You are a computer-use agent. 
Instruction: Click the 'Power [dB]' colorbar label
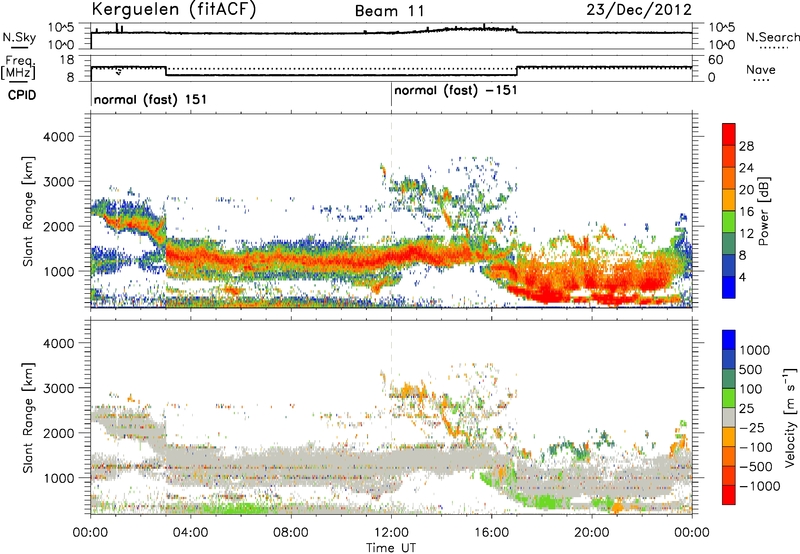(x=763, y=211)
